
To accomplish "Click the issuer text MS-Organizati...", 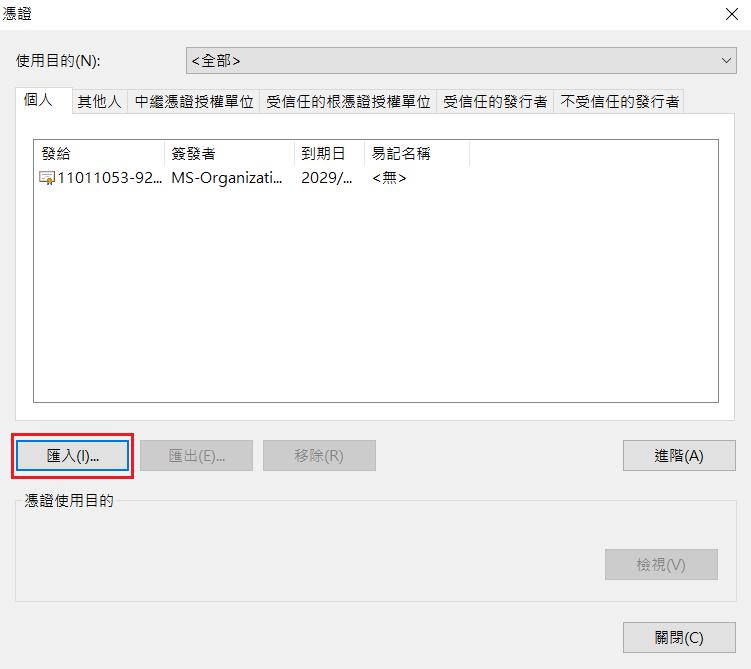I will pos(227,178).
